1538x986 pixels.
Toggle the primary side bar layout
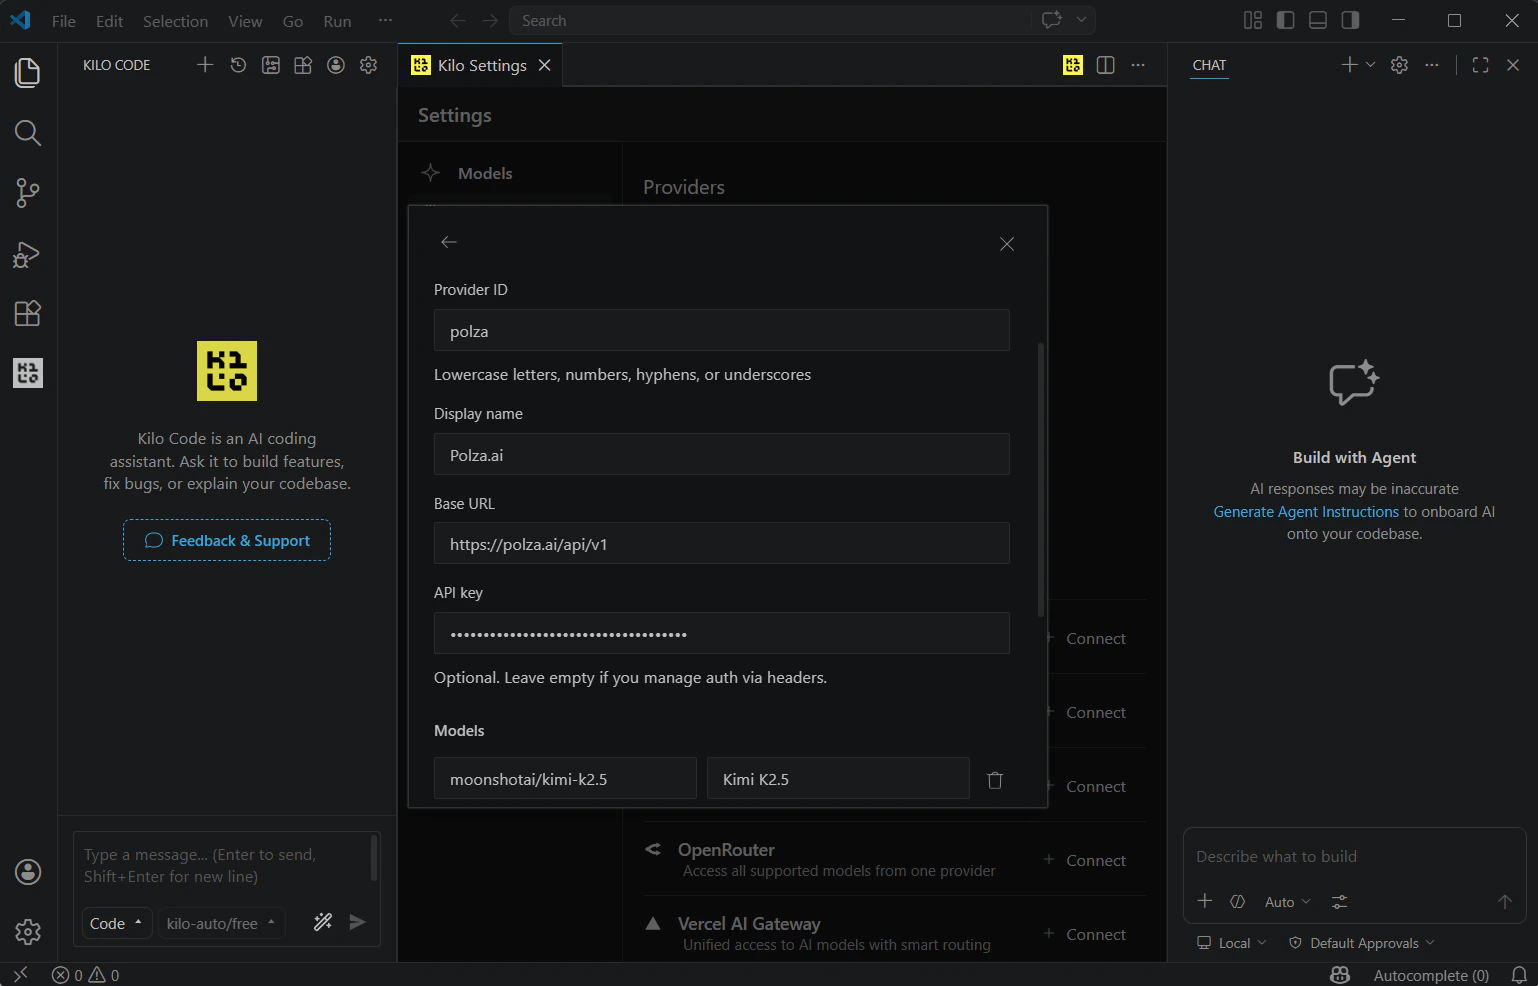coord(1286,21)
